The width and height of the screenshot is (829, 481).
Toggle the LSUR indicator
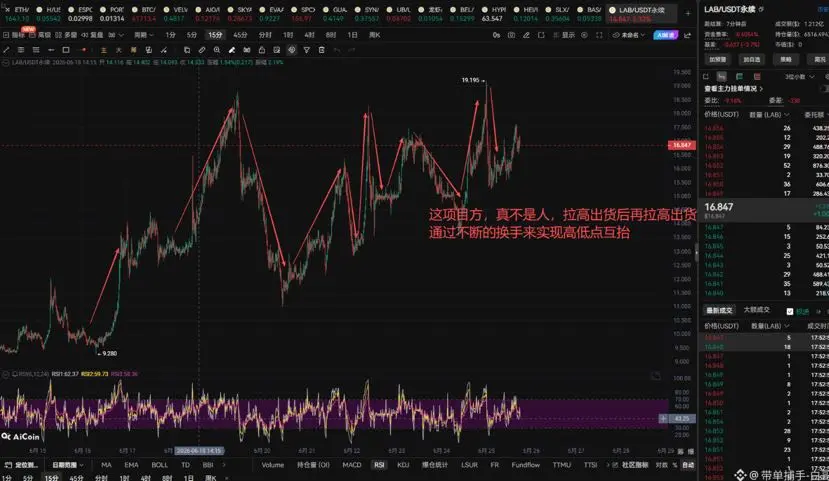(469, 465)
